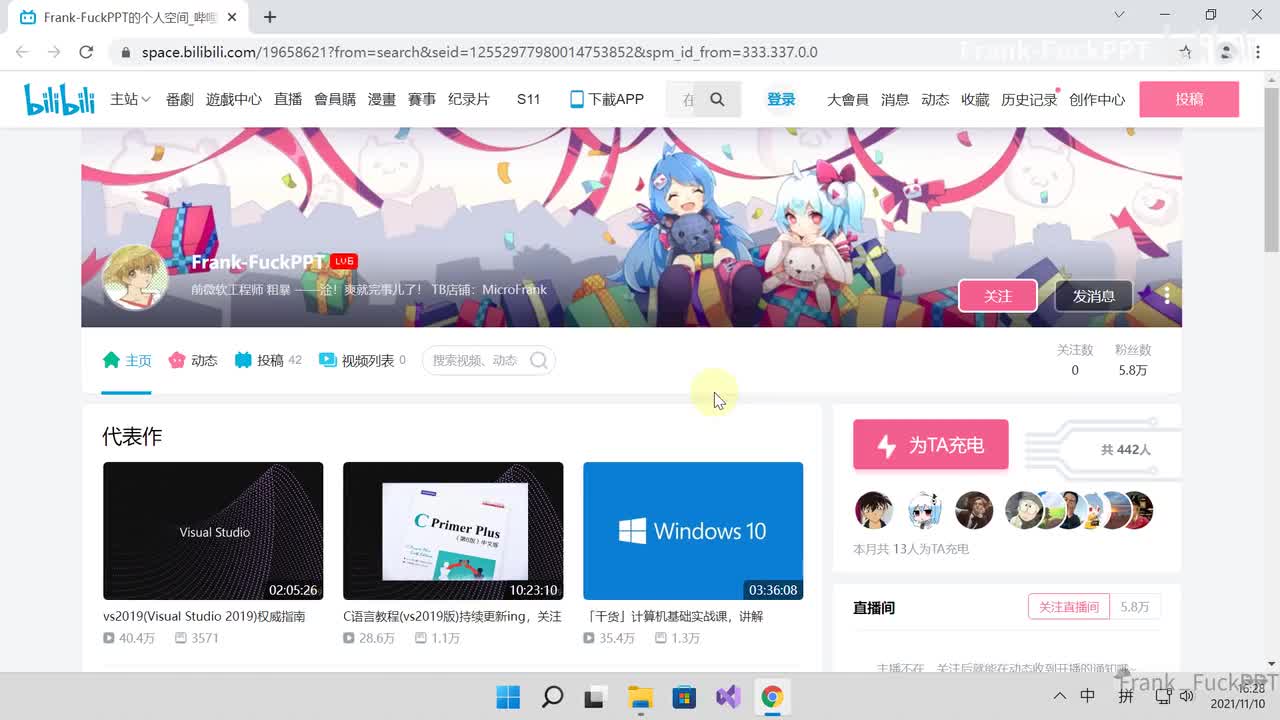The height and width of the screenshot is (720, 1280).
Task: Open 收藏 in header
Action: (x=975, y=99)
